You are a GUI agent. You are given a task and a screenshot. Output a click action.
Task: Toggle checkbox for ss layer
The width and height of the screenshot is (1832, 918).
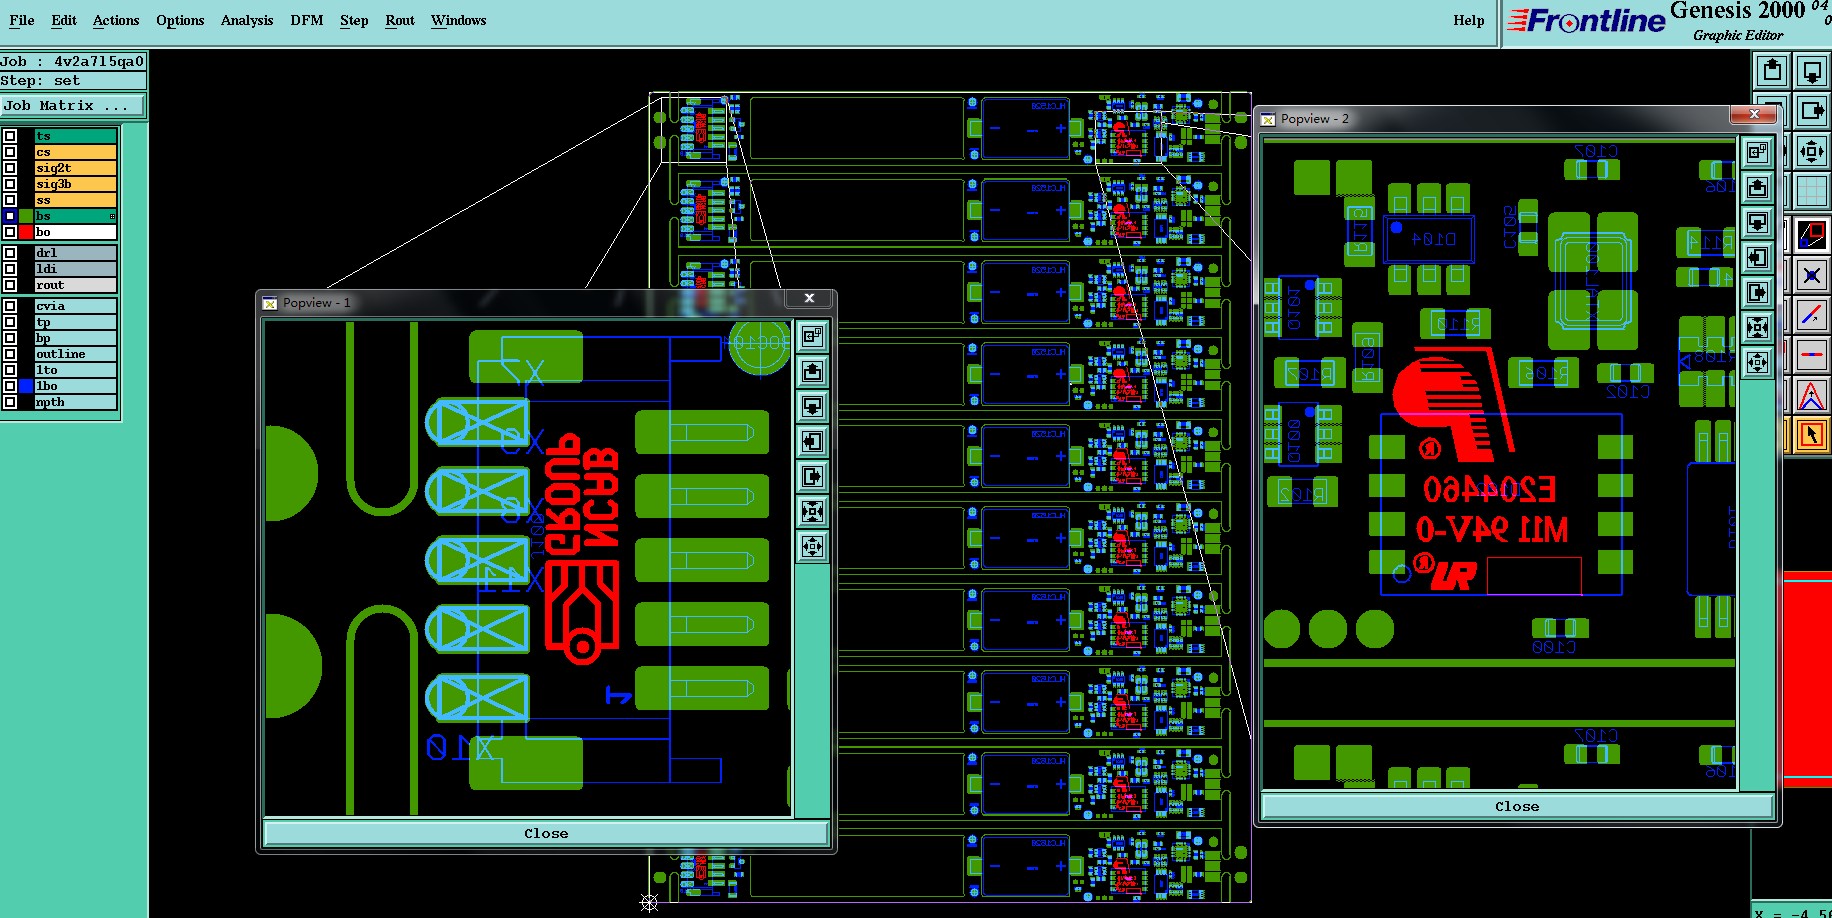coord(10,200)
